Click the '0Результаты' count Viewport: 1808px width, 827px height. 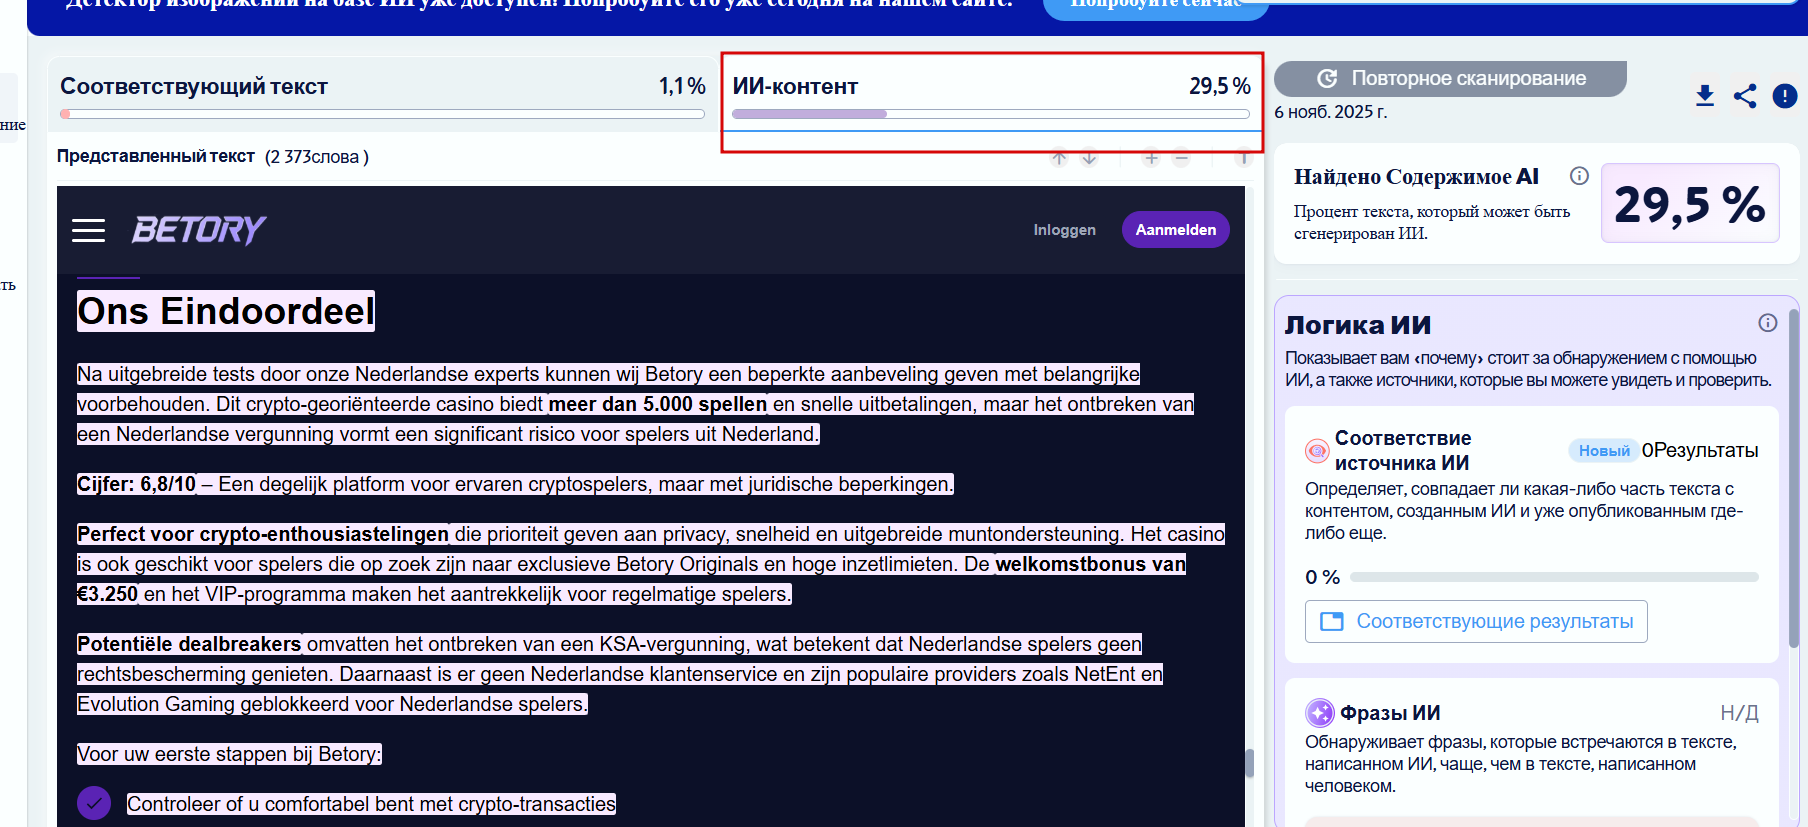point(1700,451)
